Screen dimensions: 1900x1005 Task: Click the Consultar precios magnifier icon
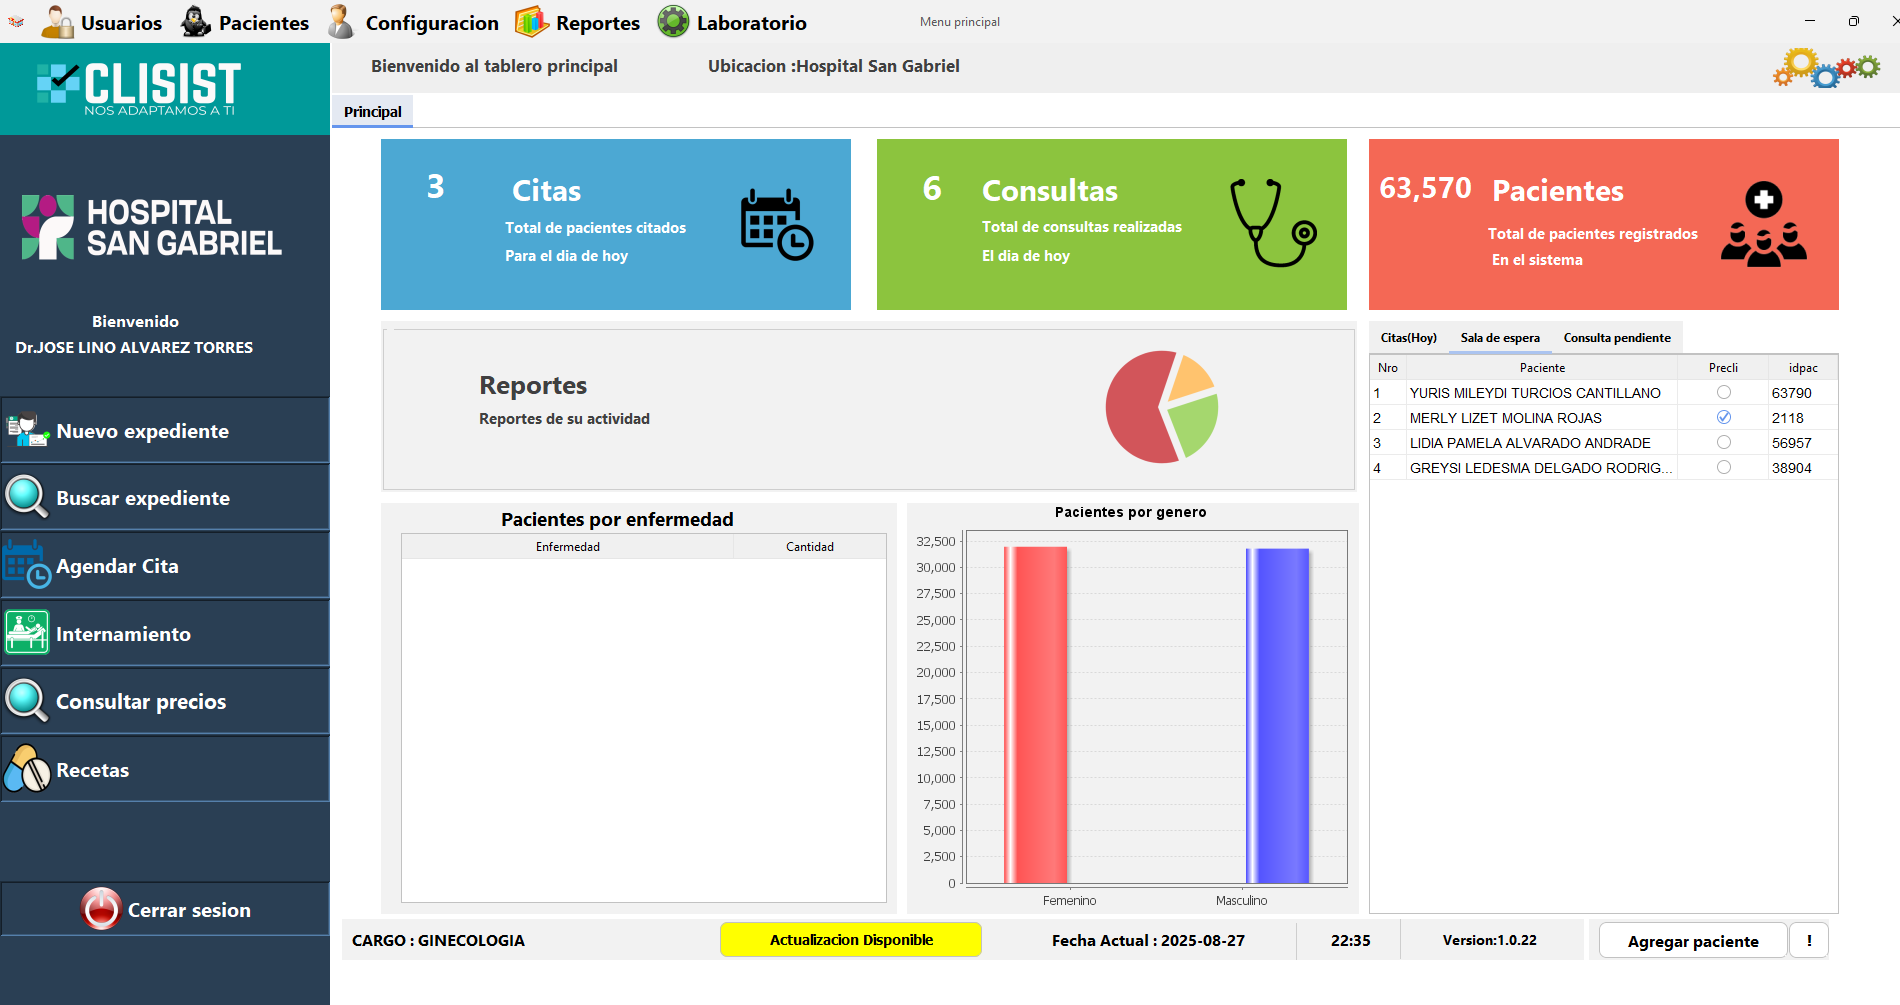(x=27, y=700)
